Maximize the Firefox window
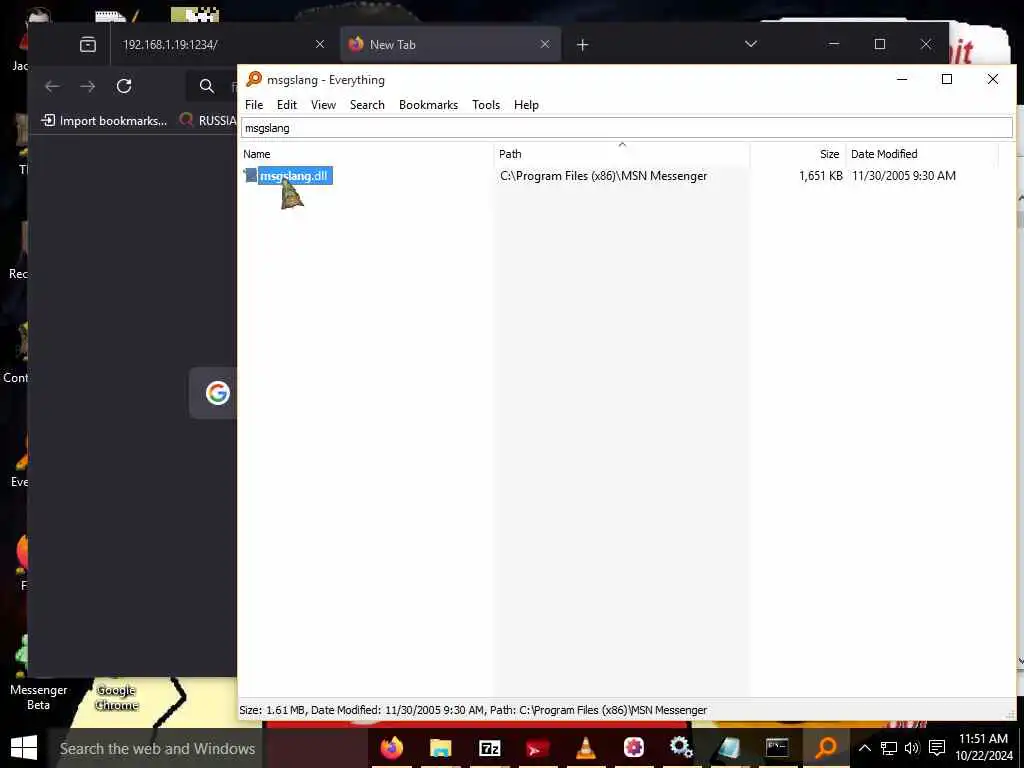Viewport: 1024px width, 768px height. pos(880,44)
